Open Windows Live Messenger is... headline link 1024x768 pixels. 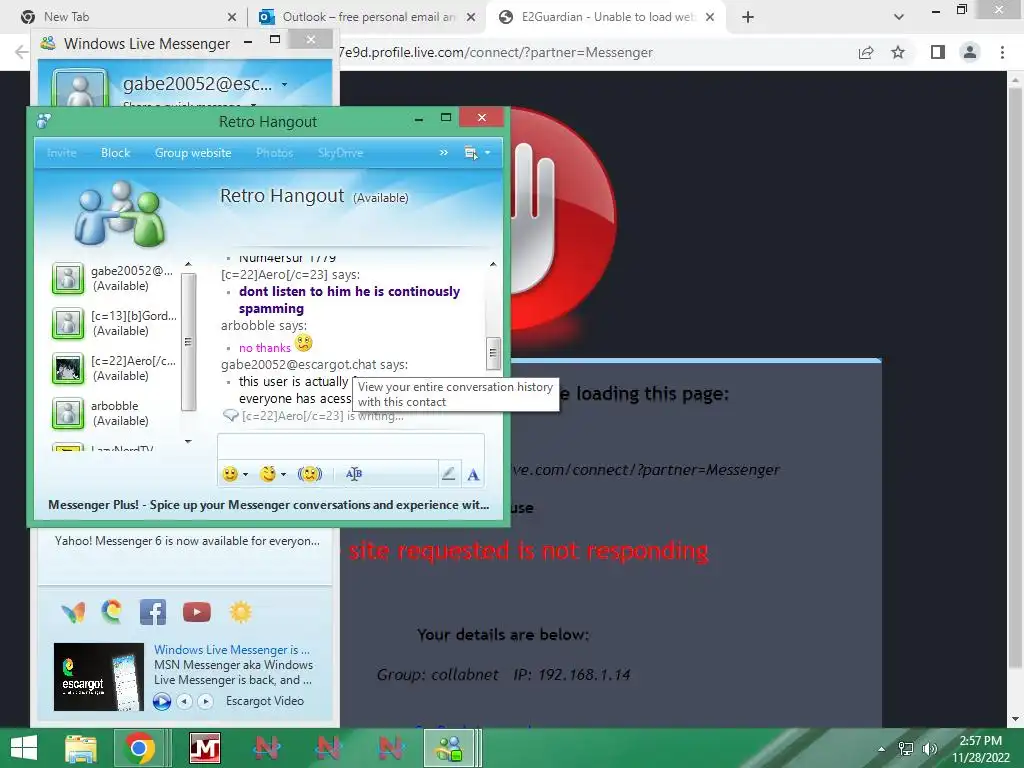232,650
